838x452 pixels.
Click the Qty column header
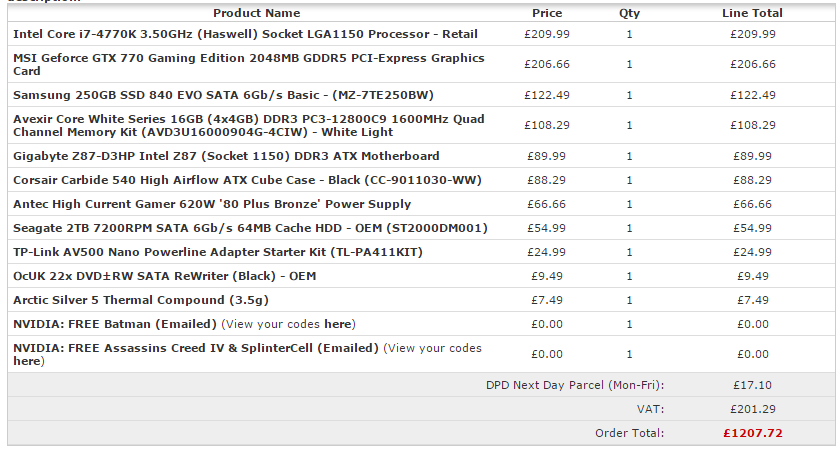tap(629, 14)
